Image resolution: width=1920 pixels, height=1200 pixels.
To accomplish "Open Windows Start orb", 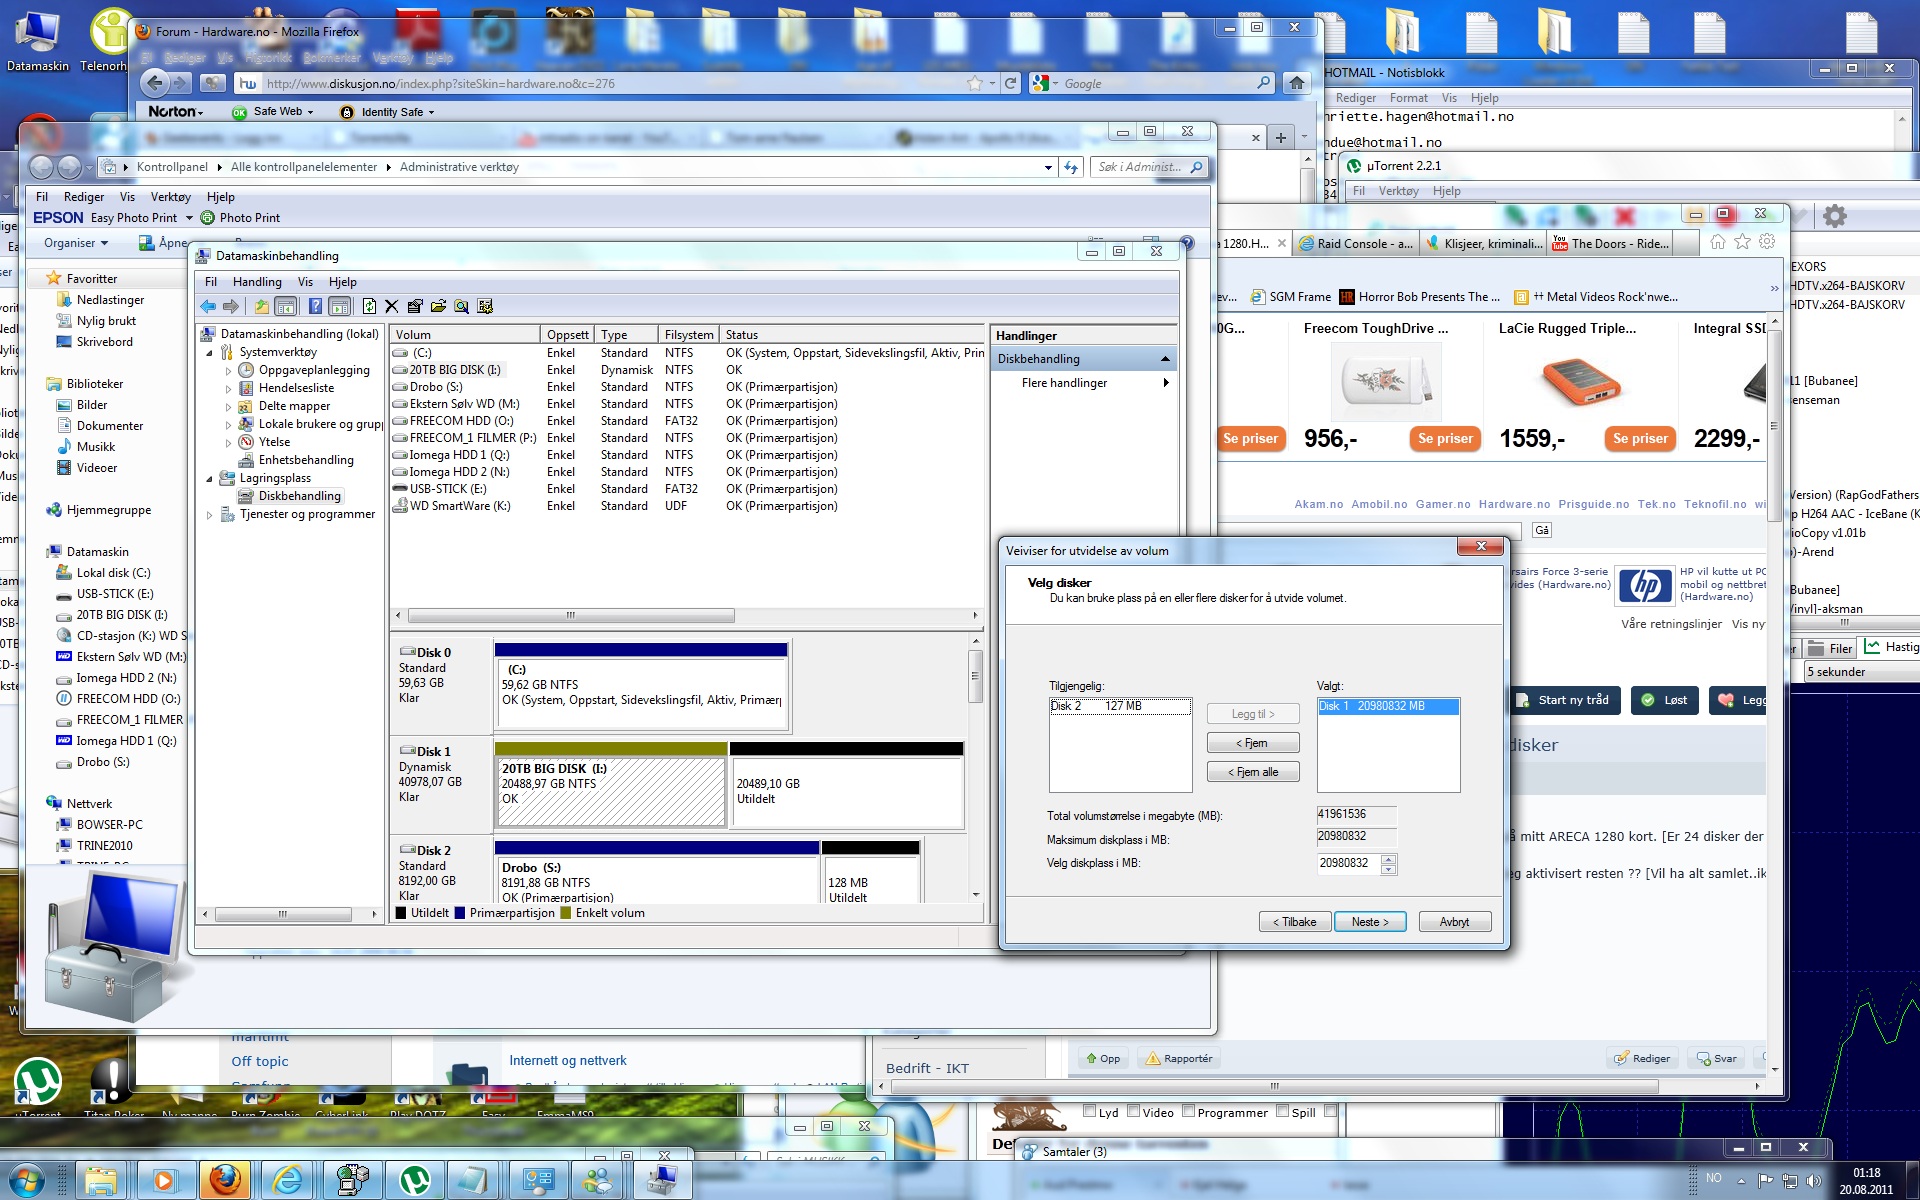I will pyautogui.click(x=26, y=1180).
